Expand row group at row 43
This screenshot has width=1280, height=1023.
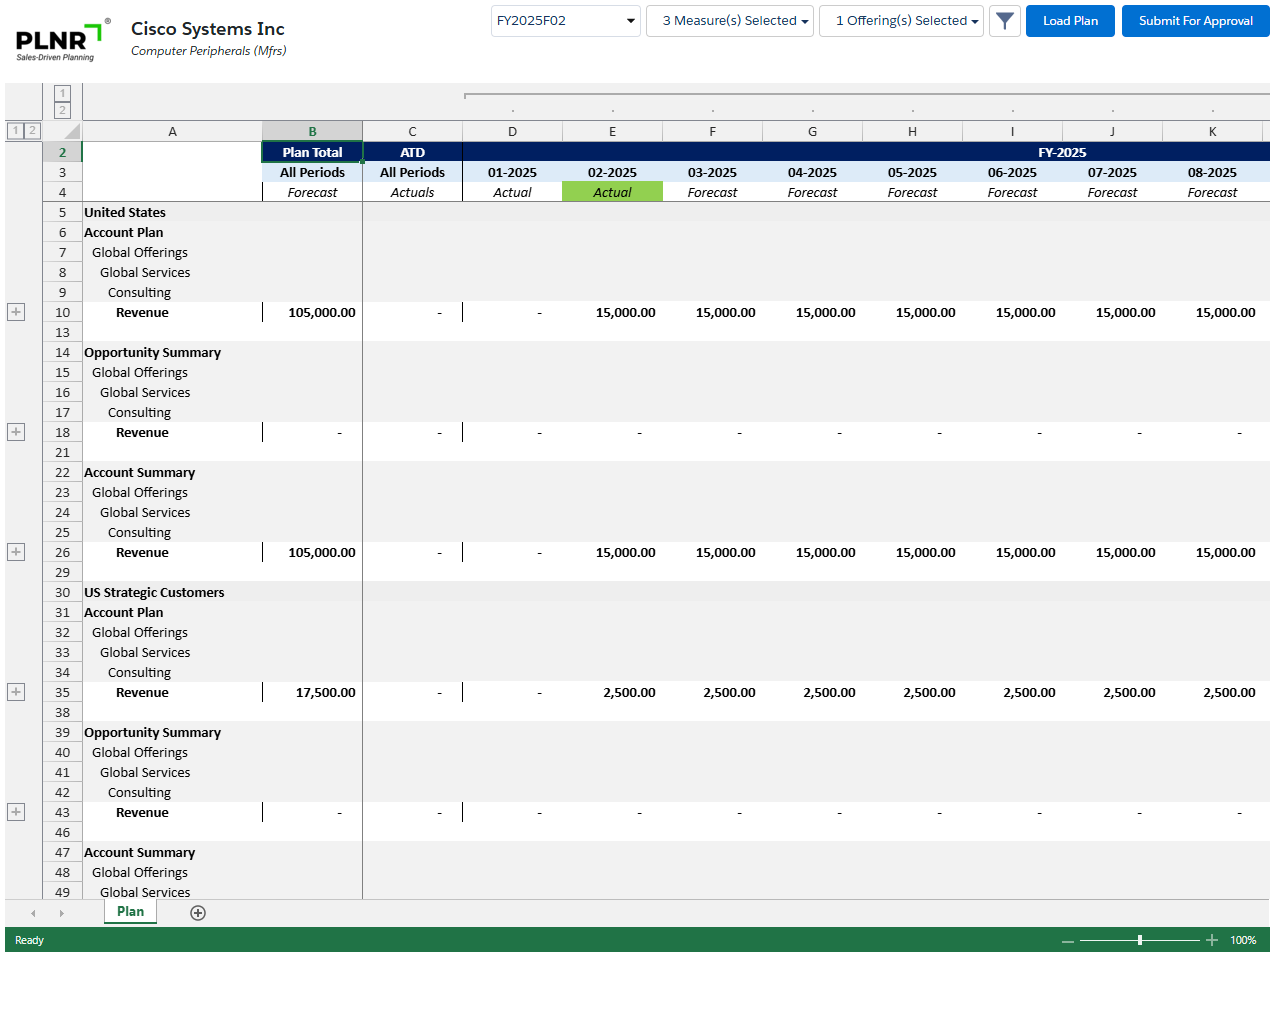[x=16, y=812]
